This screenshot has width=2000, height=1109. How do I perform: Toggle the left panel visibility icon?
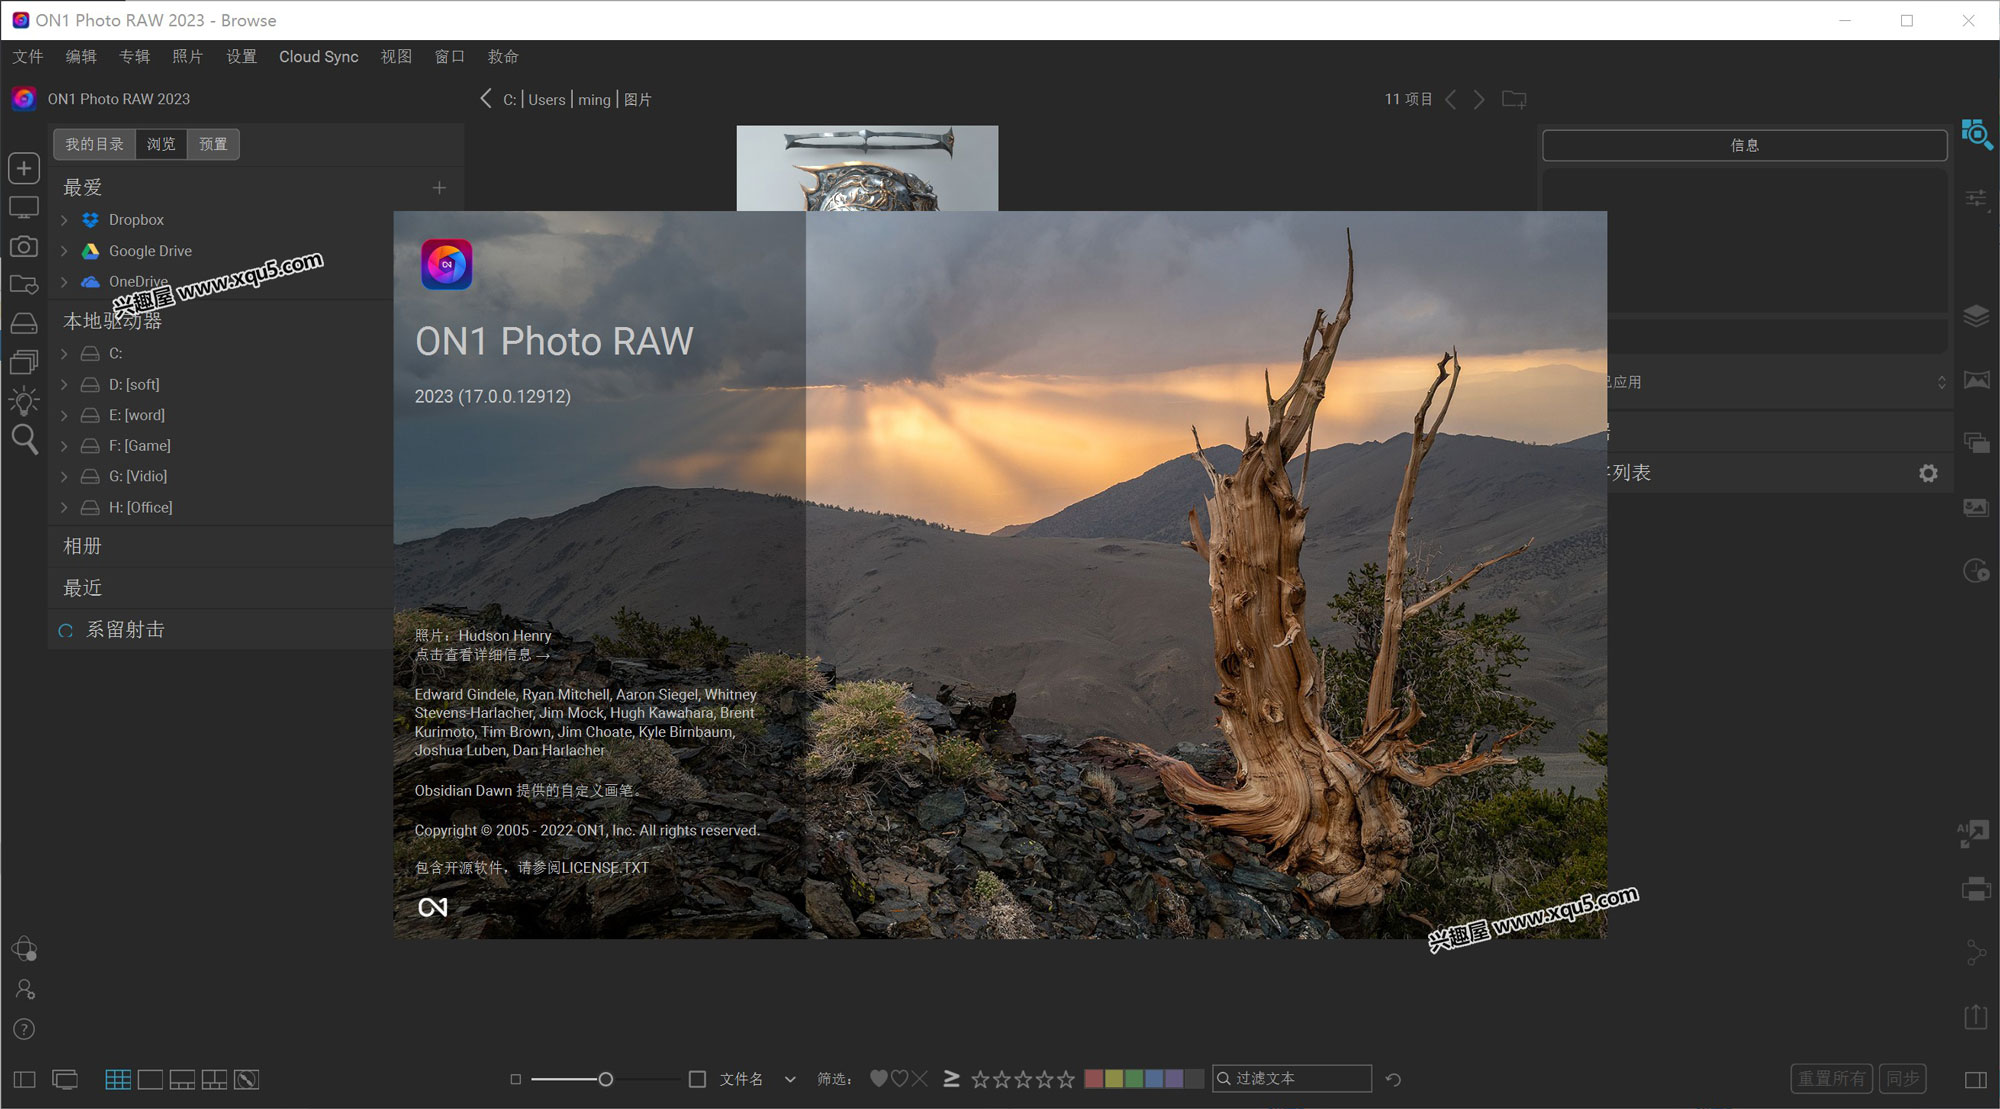coord(25,1079)
